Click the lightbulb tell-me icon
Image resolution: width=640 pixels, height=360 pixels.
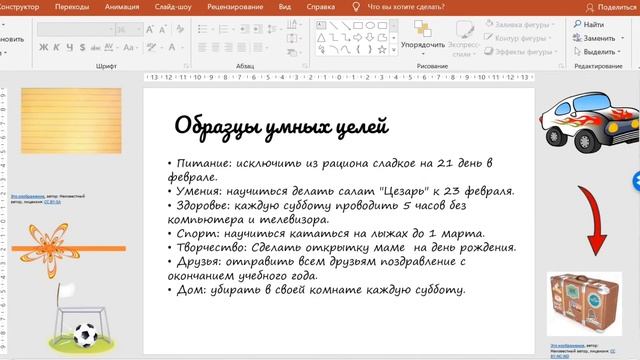pos(356,7)
